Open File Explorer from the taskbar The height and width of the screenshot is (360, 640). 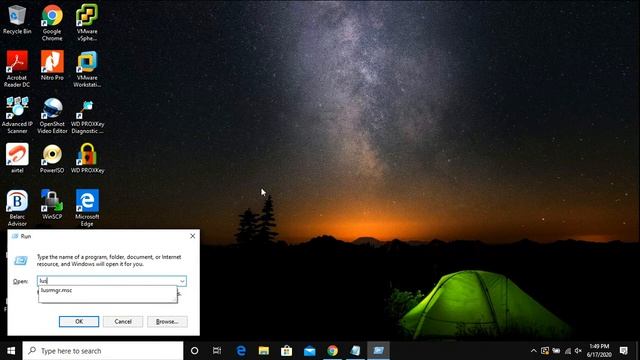[x=264, y=351]
